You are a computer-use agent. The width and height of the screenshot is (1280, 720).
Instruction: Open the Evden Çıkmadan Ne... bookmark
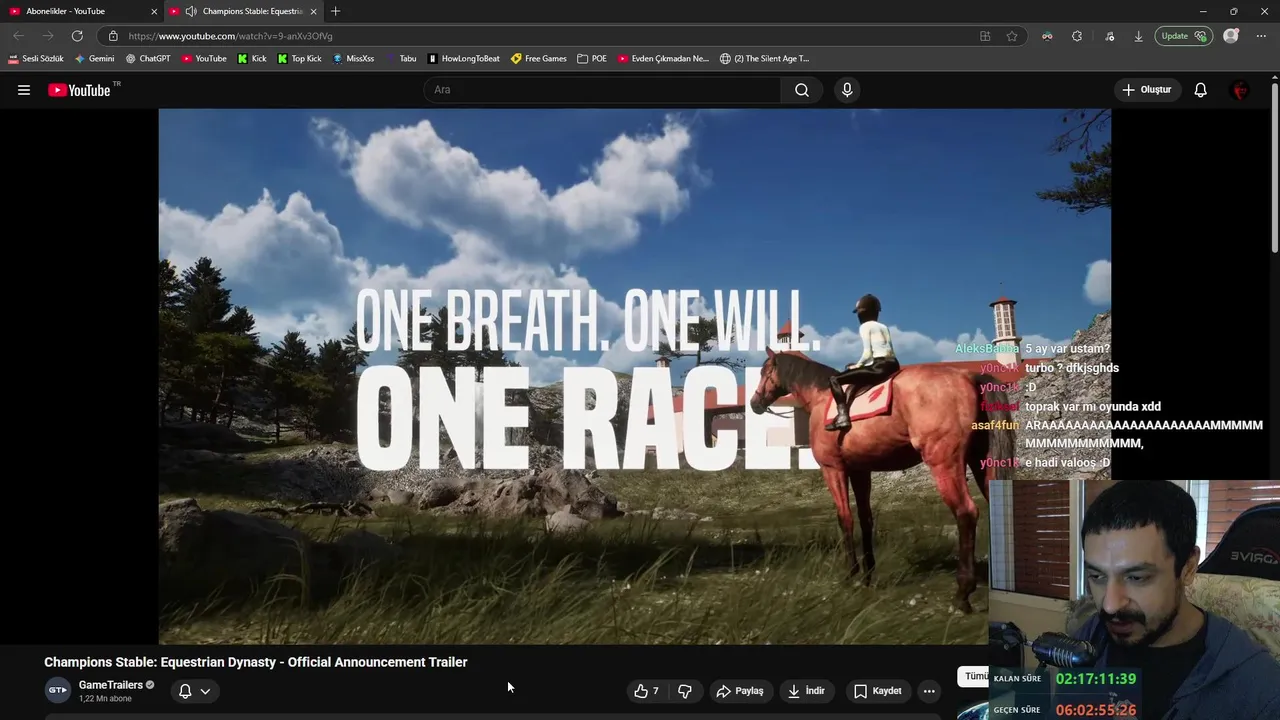(663, 59)
